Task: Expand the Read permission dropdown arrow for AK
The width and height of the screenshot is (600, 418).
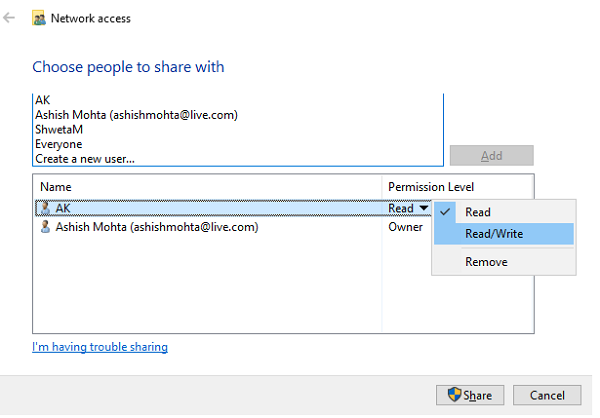Action: 424,208
